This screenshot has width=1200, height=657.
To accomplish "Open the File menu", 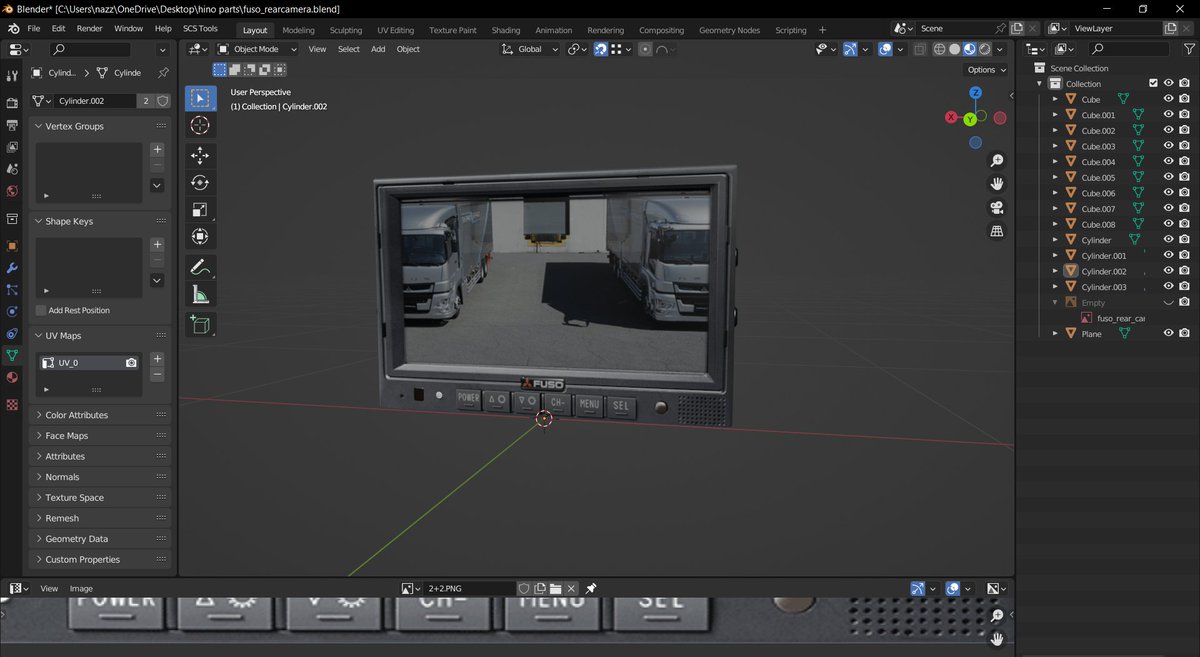I will (x=34, y=29).
